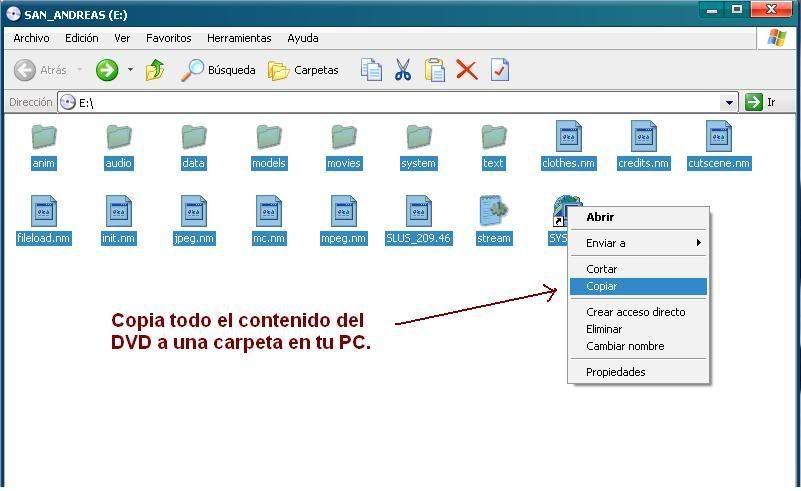
Task: Click the toolbar scissors Cut icon
Action: [x=403, y=70]
